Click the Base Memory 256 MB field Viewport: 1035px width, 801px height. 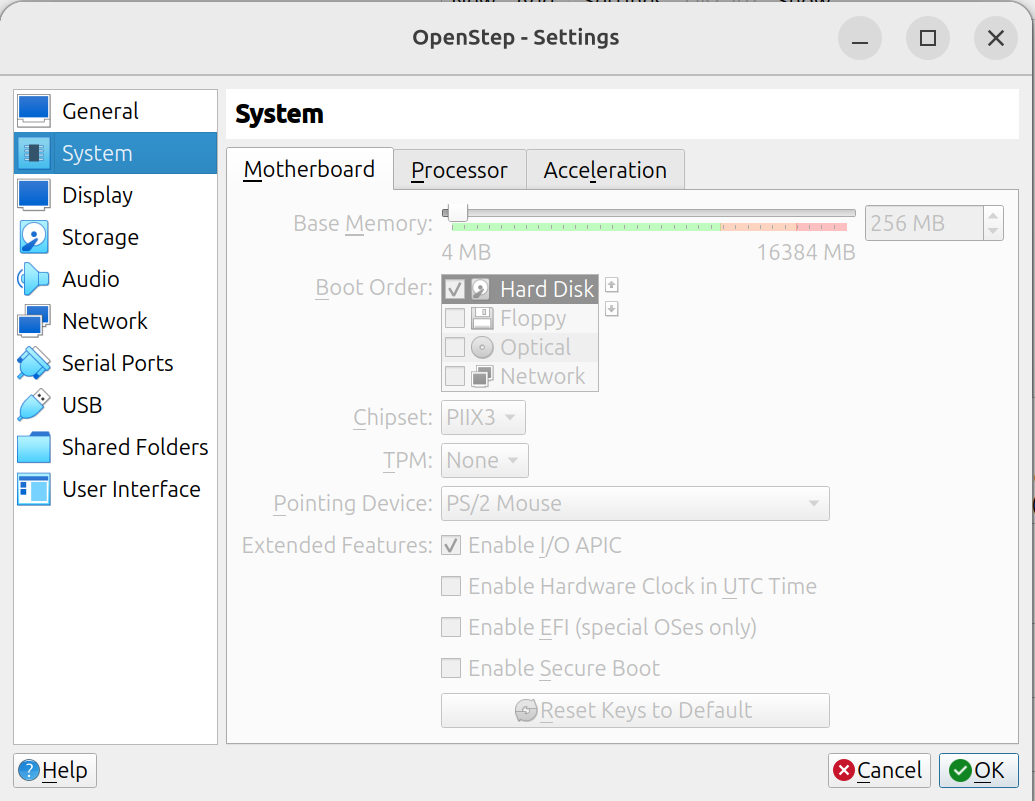pos(922,223)
